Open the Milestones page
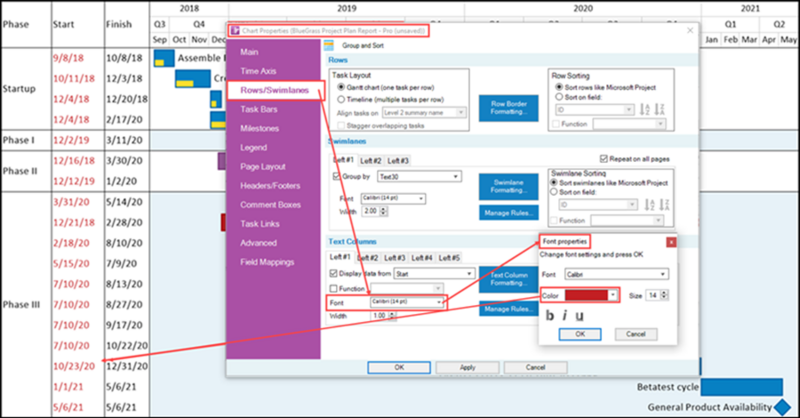Viewport: 800px width, 418px height. 260,129
